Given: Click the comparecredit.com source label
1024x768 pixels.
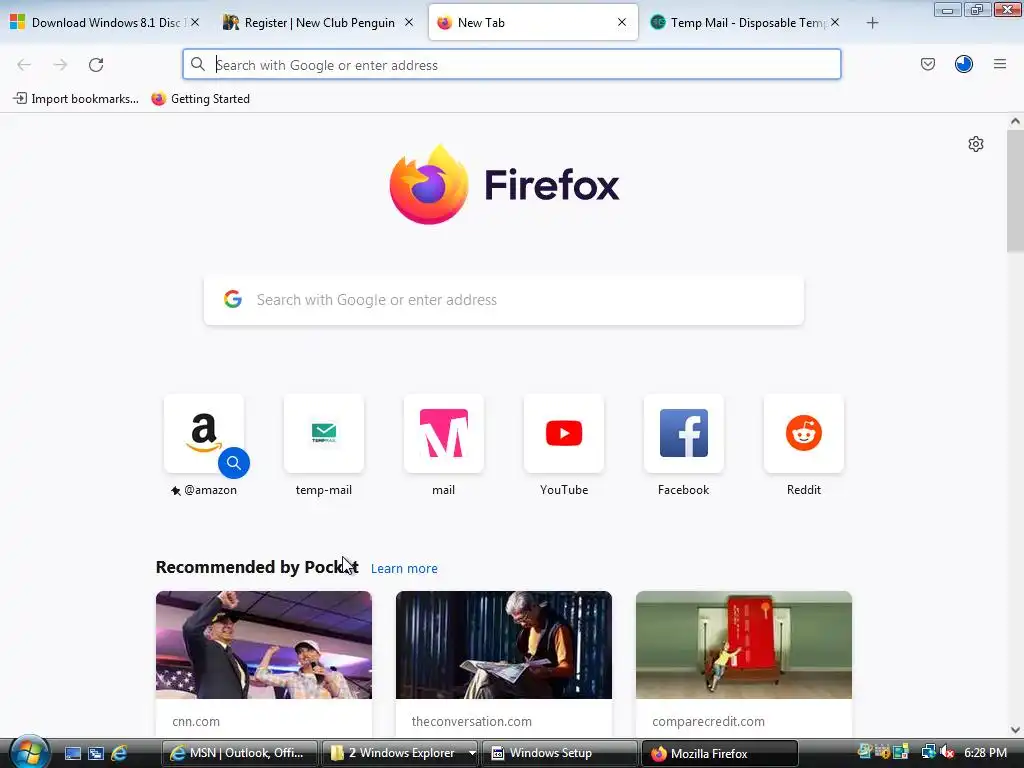Looking at the screenshot, I should [708, 722].
